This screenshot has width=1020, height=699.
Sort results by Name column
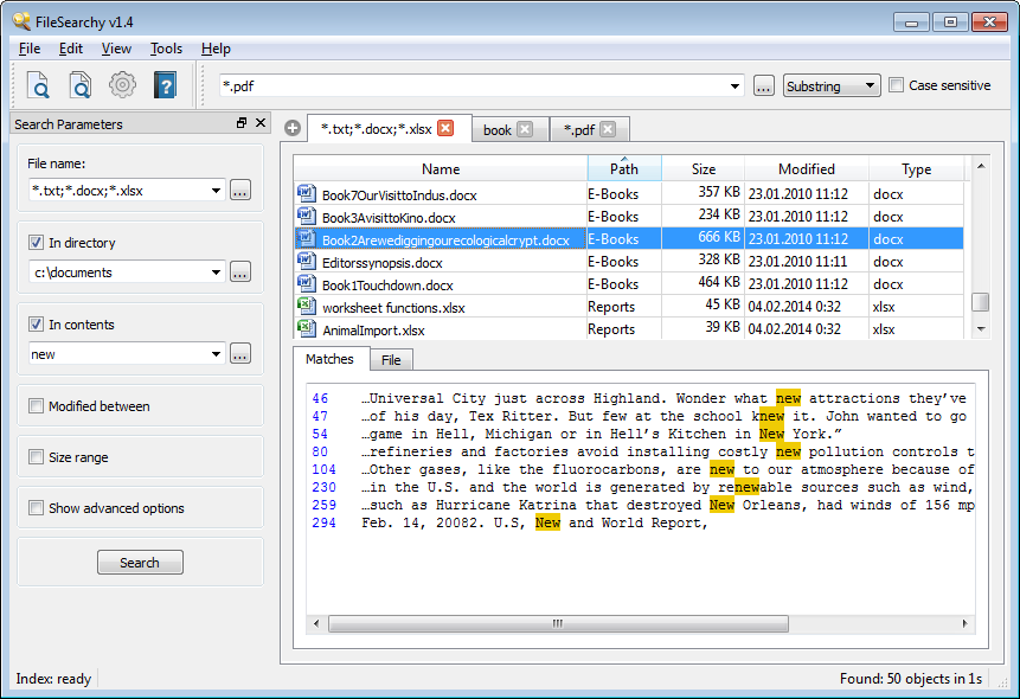pos(440,169)
